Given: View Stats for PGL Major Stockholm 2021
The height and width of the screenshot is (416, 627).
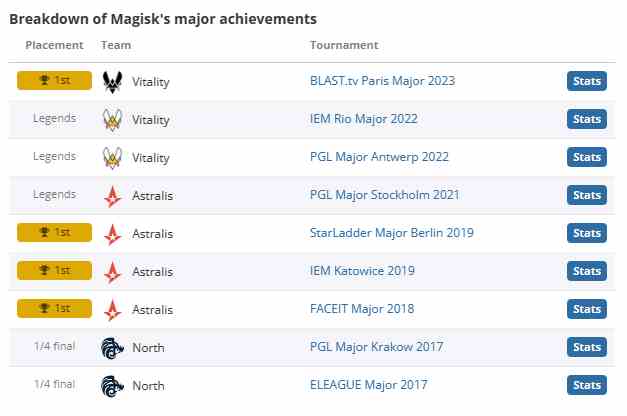Looking at the screenshot, I should click(x=587, y=195).
